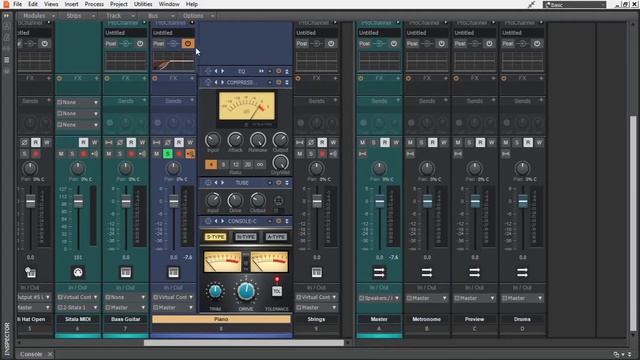Expand the EQ module with the fly-out arrows
This screenshot has height=360, width=640.
[261, 71]
